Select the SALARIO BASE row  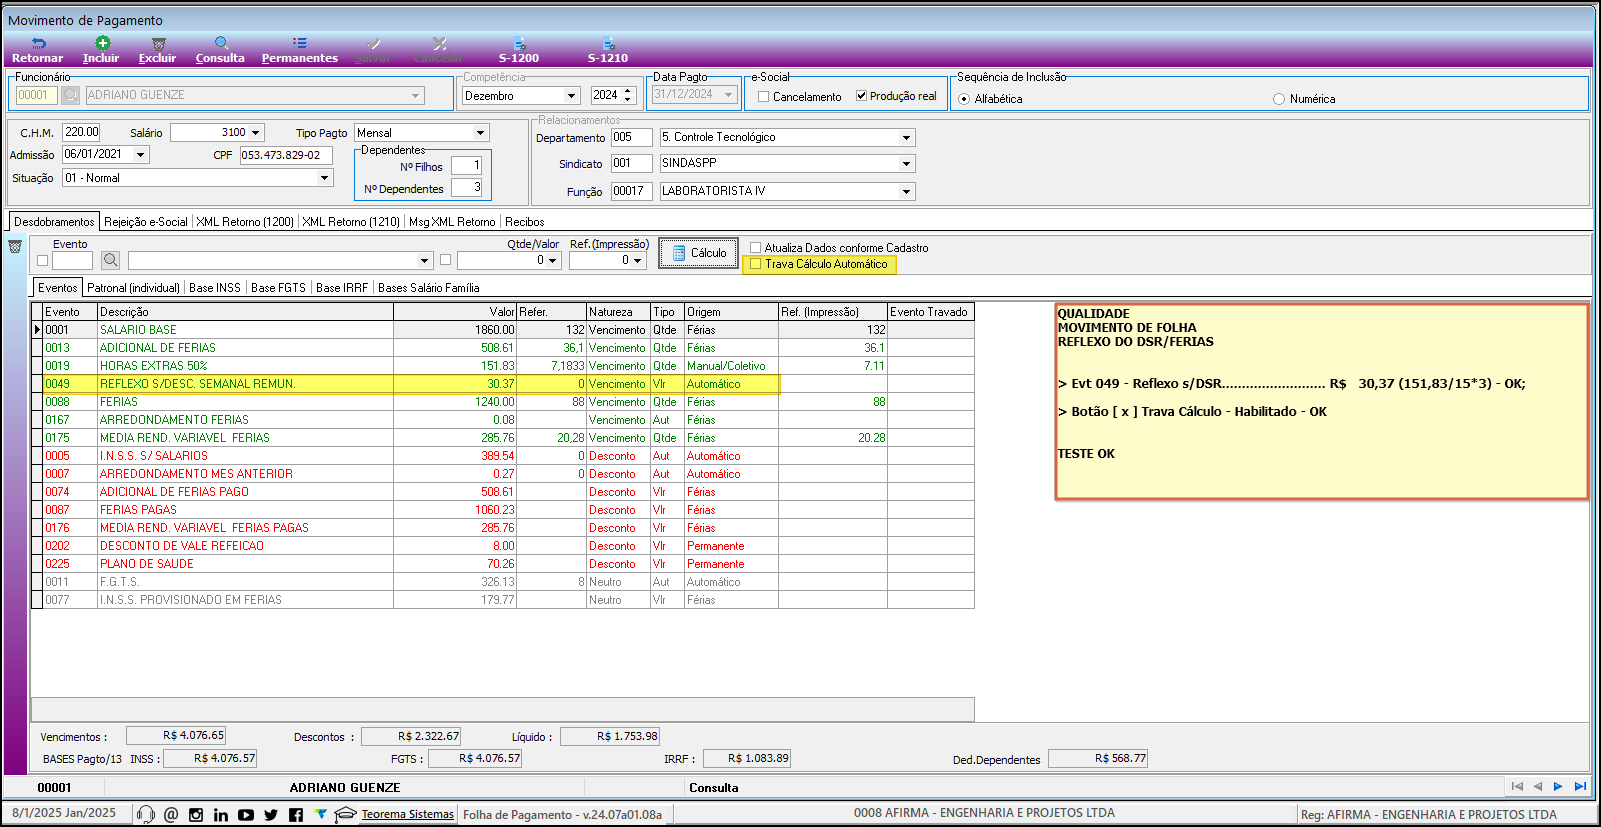pos(503,330)
